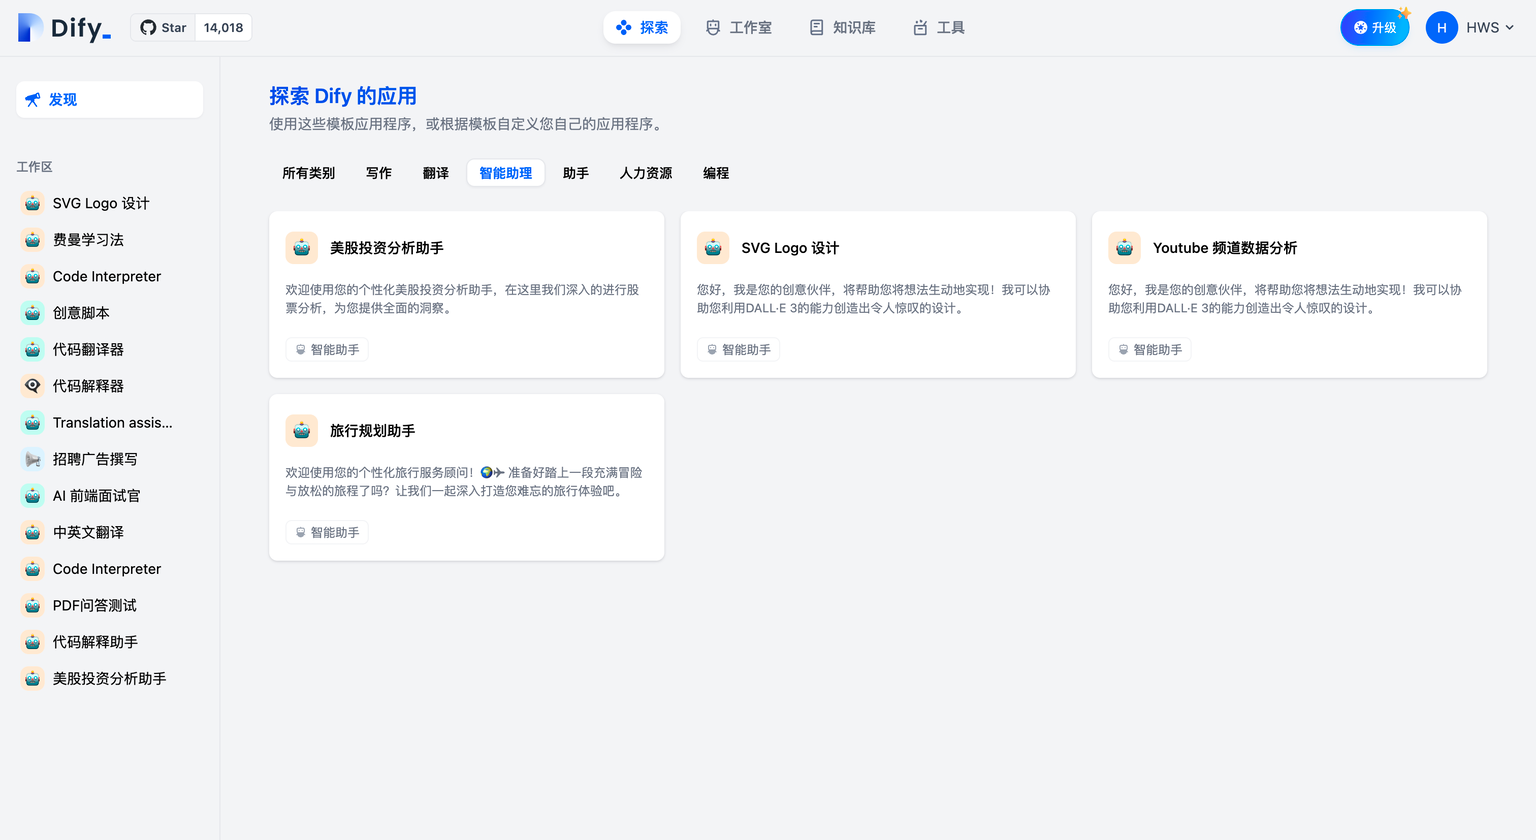Click the 升级 upgrade button

pos(1374,27)
